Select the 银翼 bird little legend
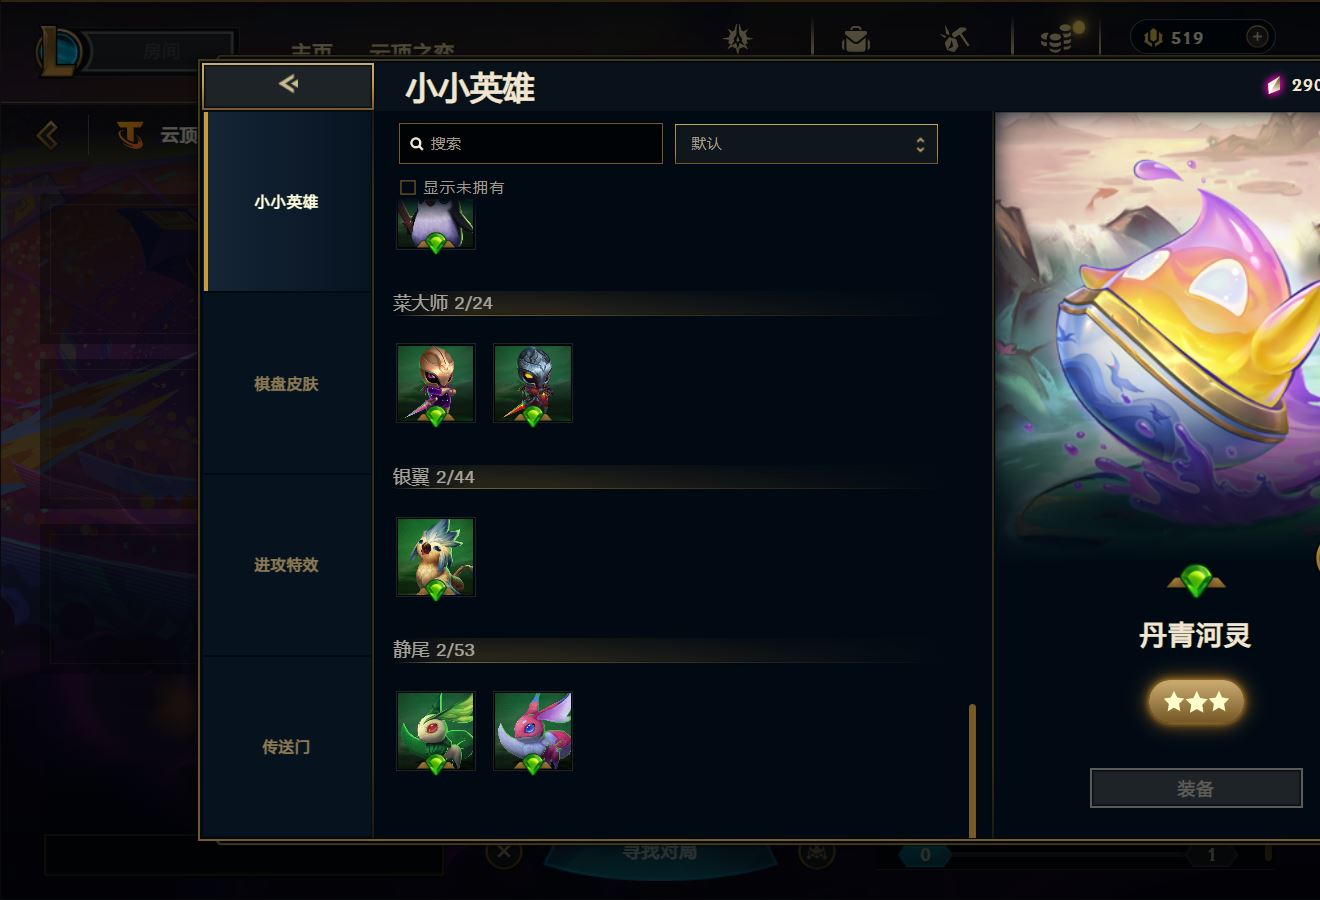The image size is (1320, 900). coord(435,557)
